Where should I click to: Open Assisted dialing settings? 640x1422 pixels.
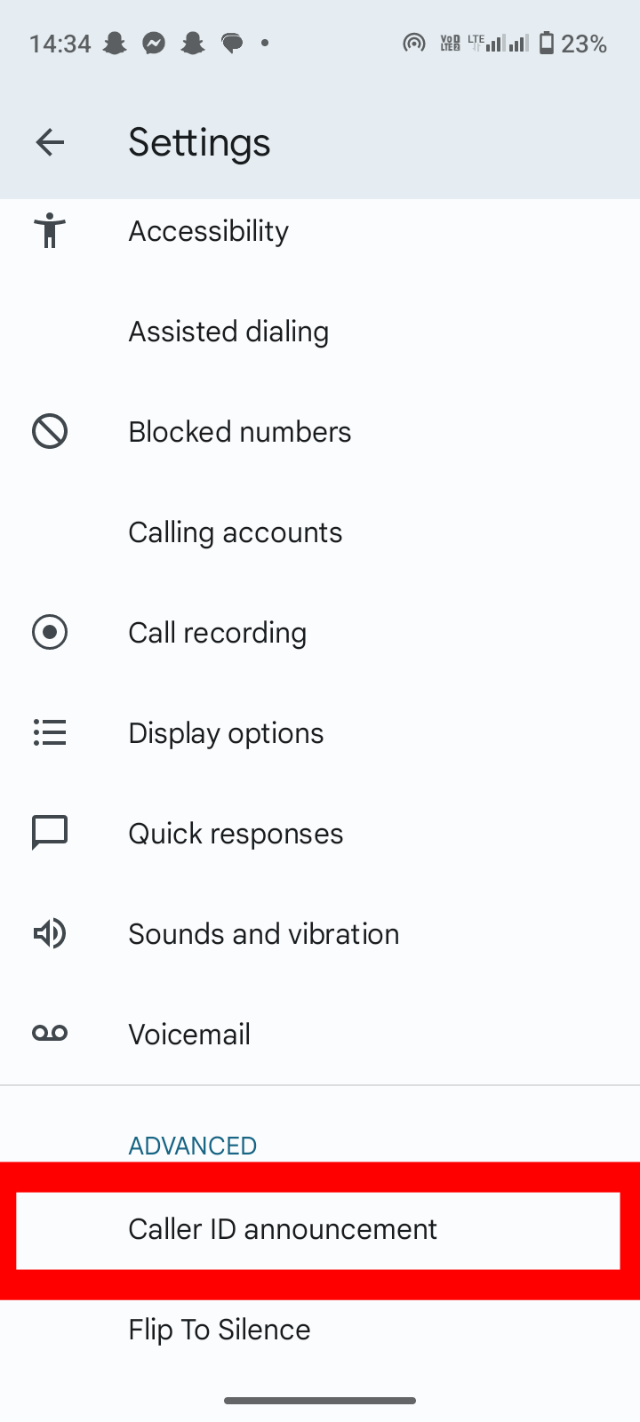(x=228, y=332)
